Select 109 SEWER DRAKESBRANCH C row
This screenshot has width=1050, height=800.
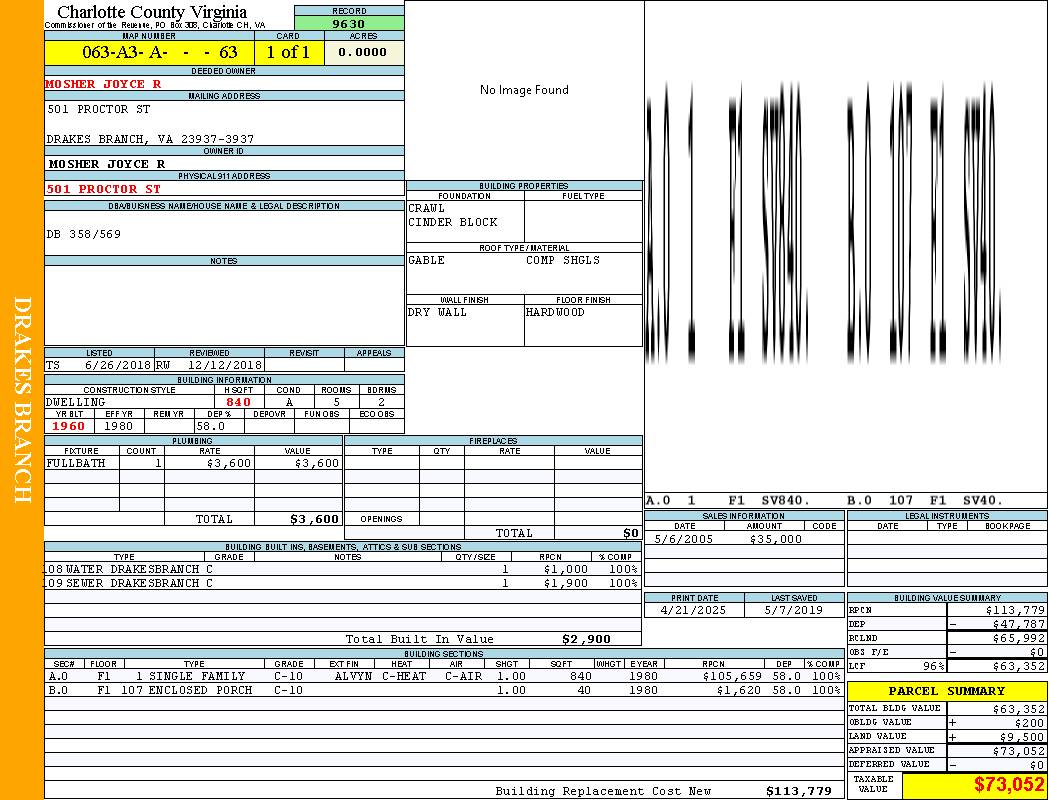coord(343,583)
